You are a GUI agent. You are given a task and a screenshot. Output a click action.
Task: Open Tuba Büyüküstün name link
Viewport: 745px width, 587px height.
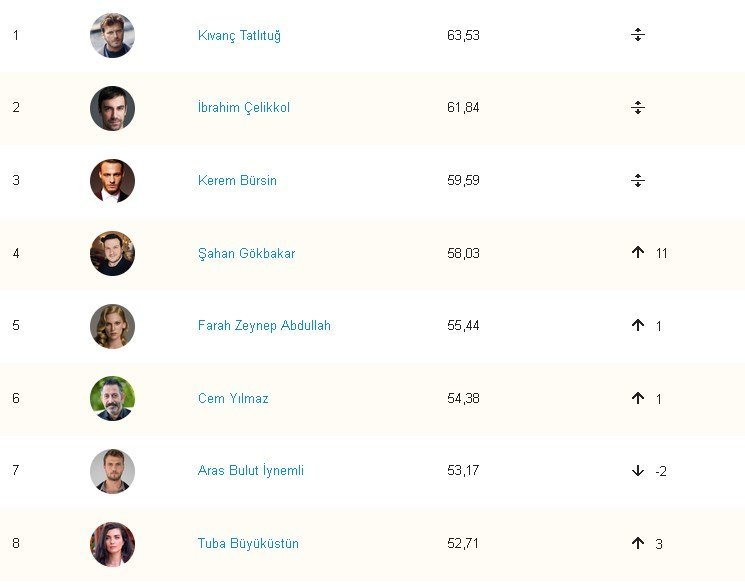[x=248, y=544]
